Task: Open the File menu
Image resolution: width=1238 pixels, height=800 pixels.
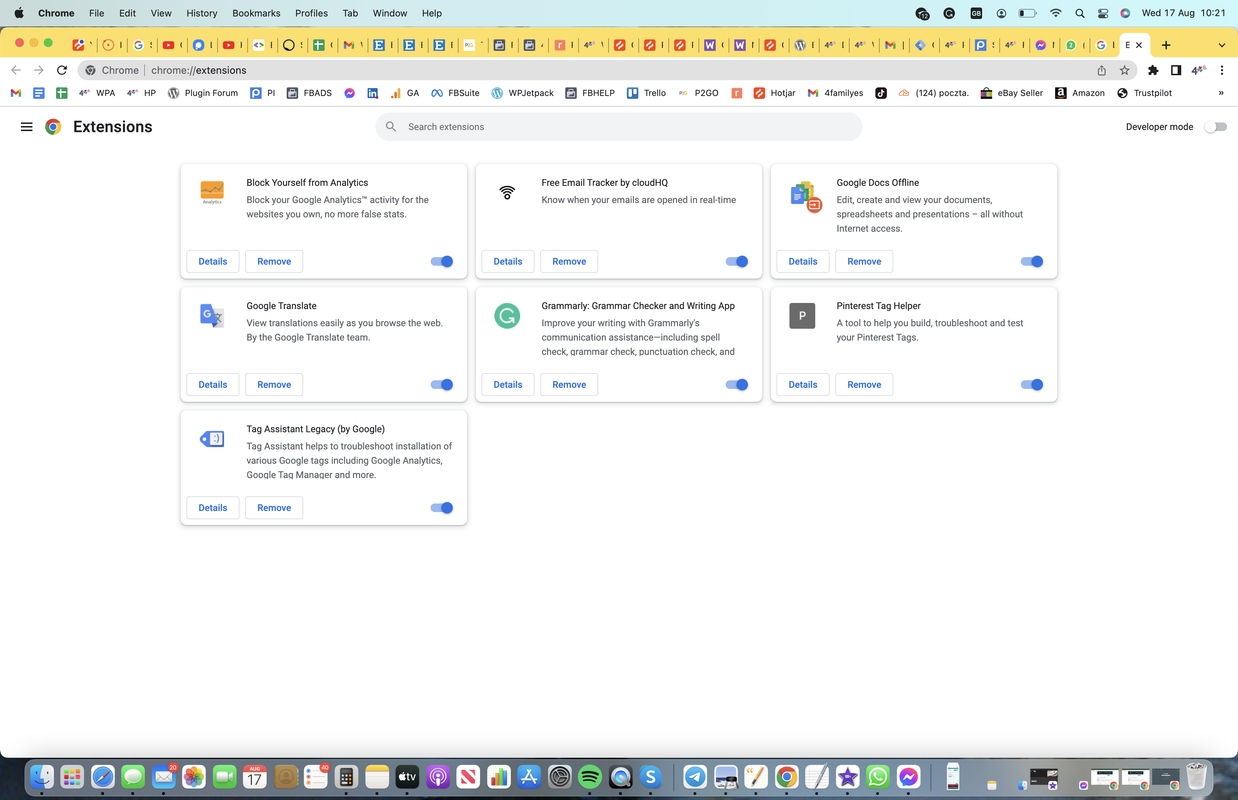Action: pyautogui.click(x=96, y=13)
